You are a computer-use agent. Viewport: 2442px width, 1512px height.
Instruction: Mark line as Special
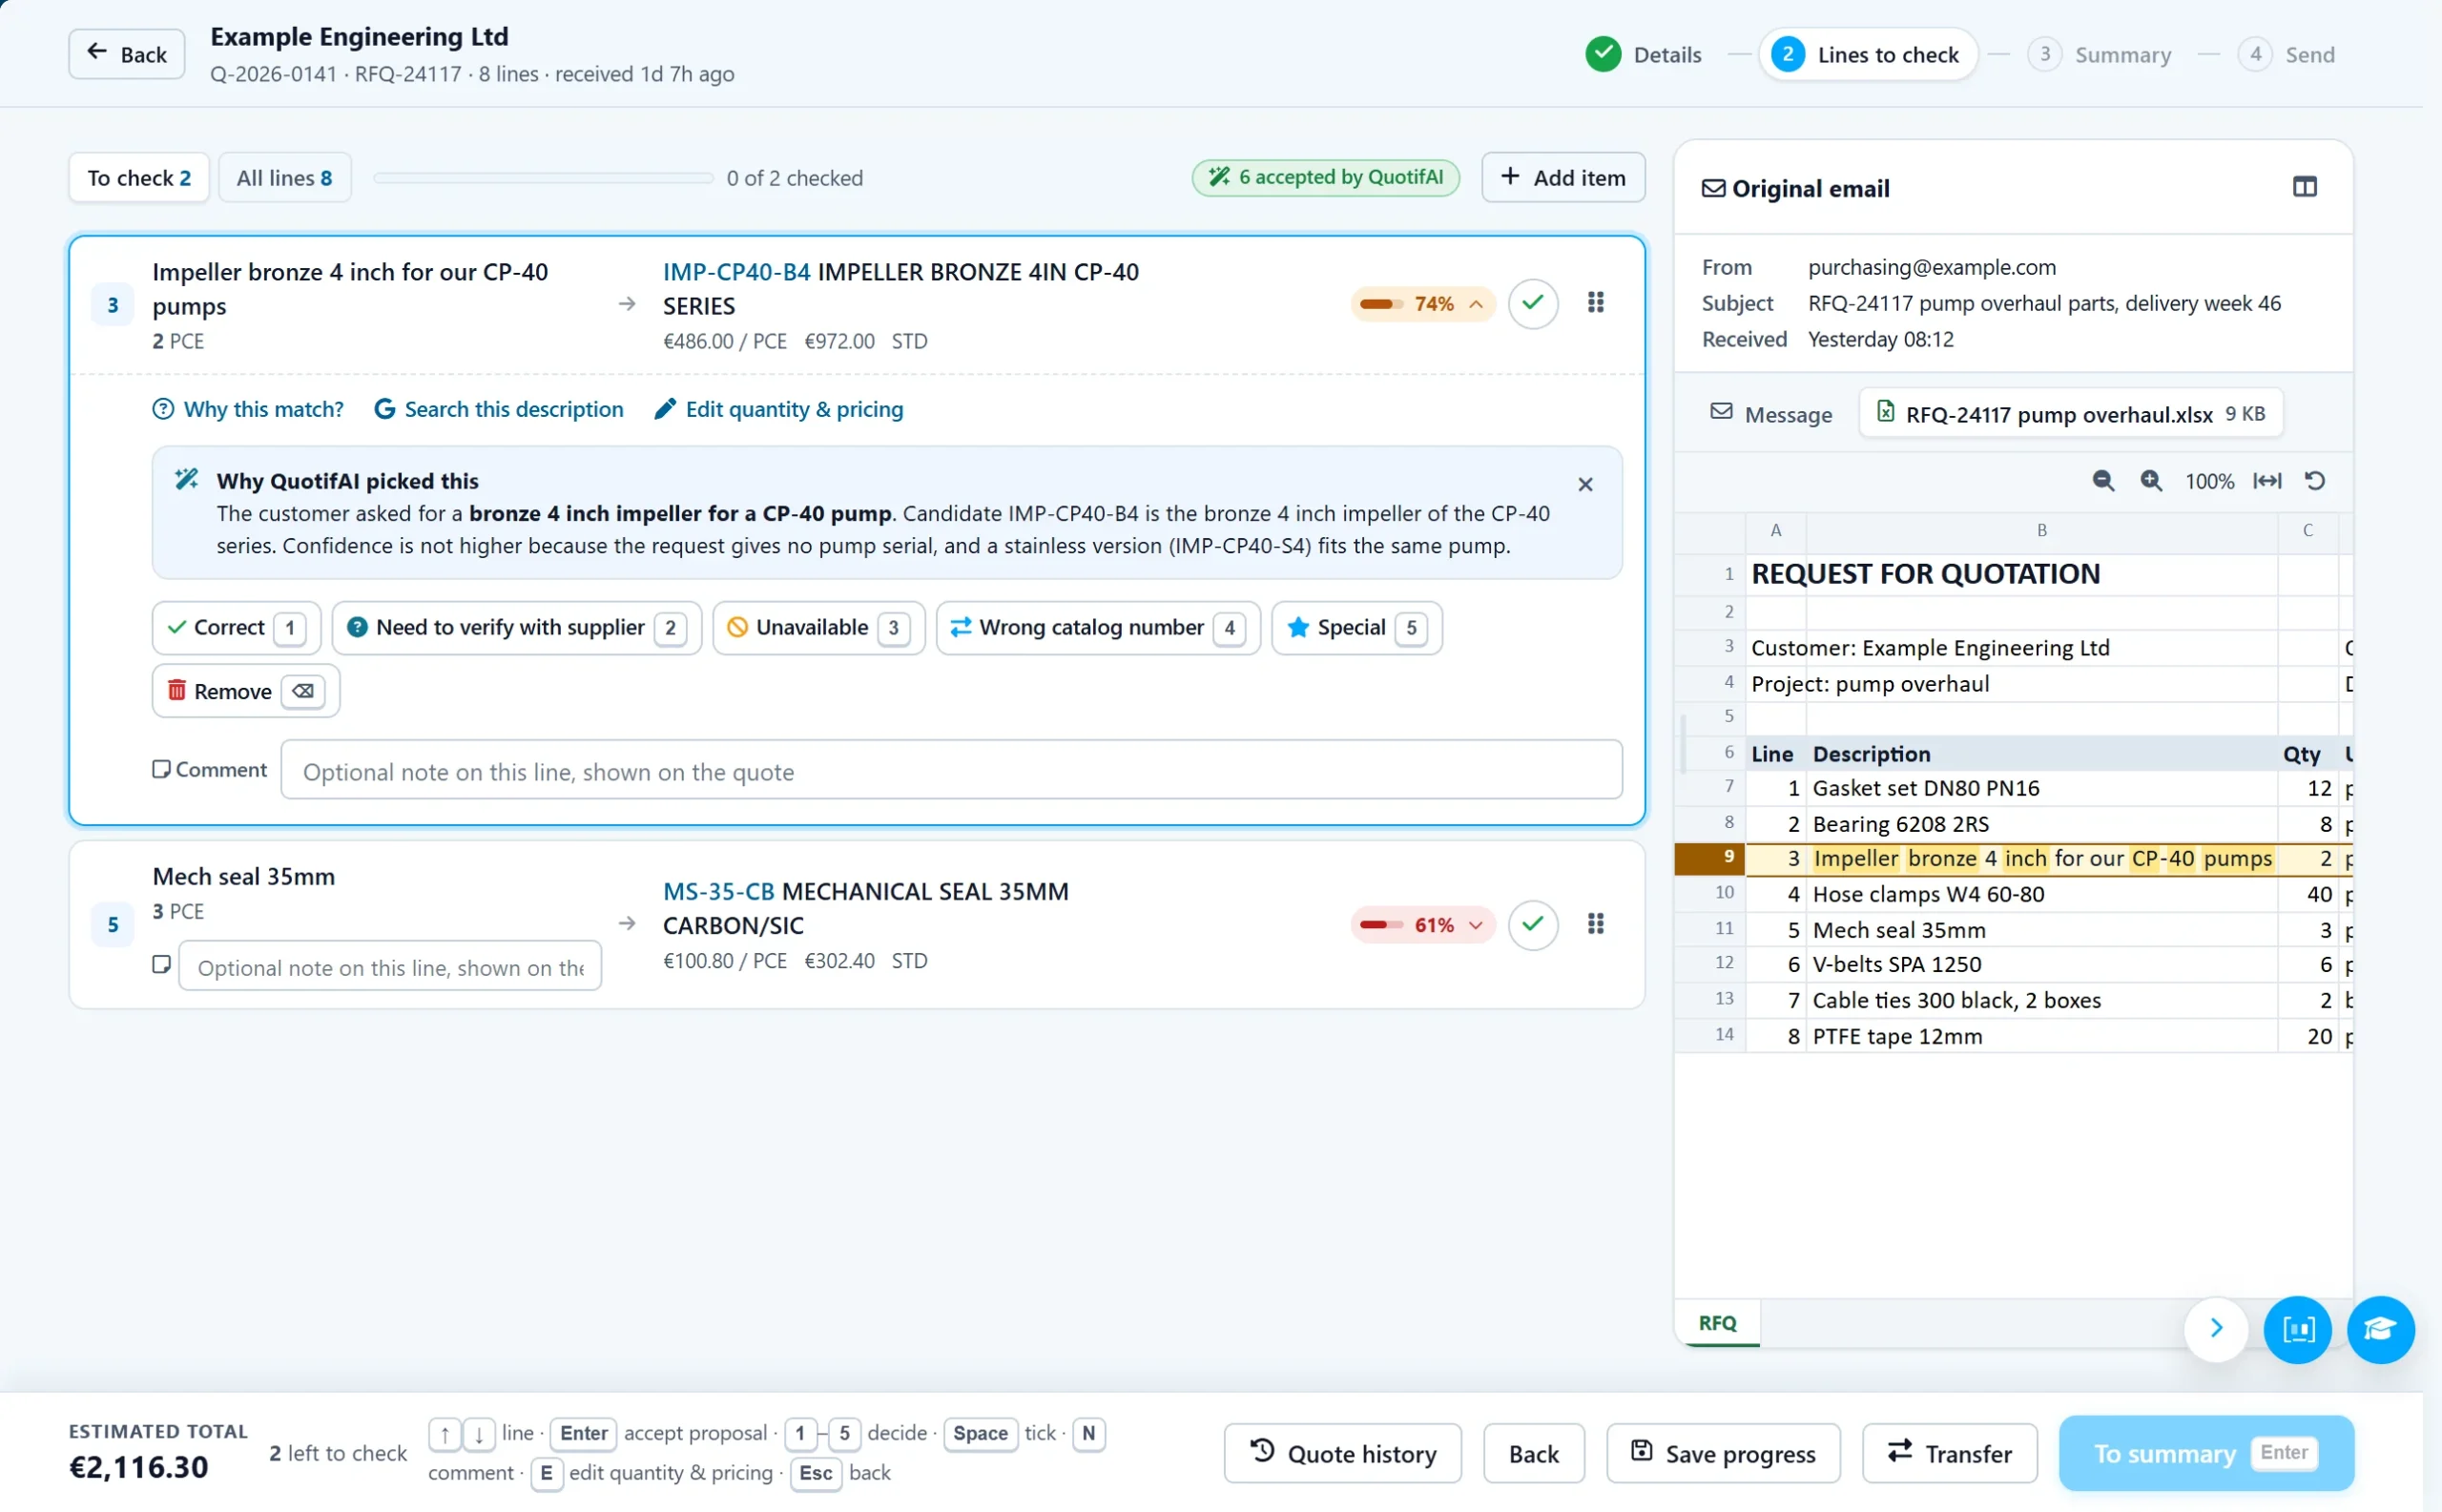point(1356,628)
